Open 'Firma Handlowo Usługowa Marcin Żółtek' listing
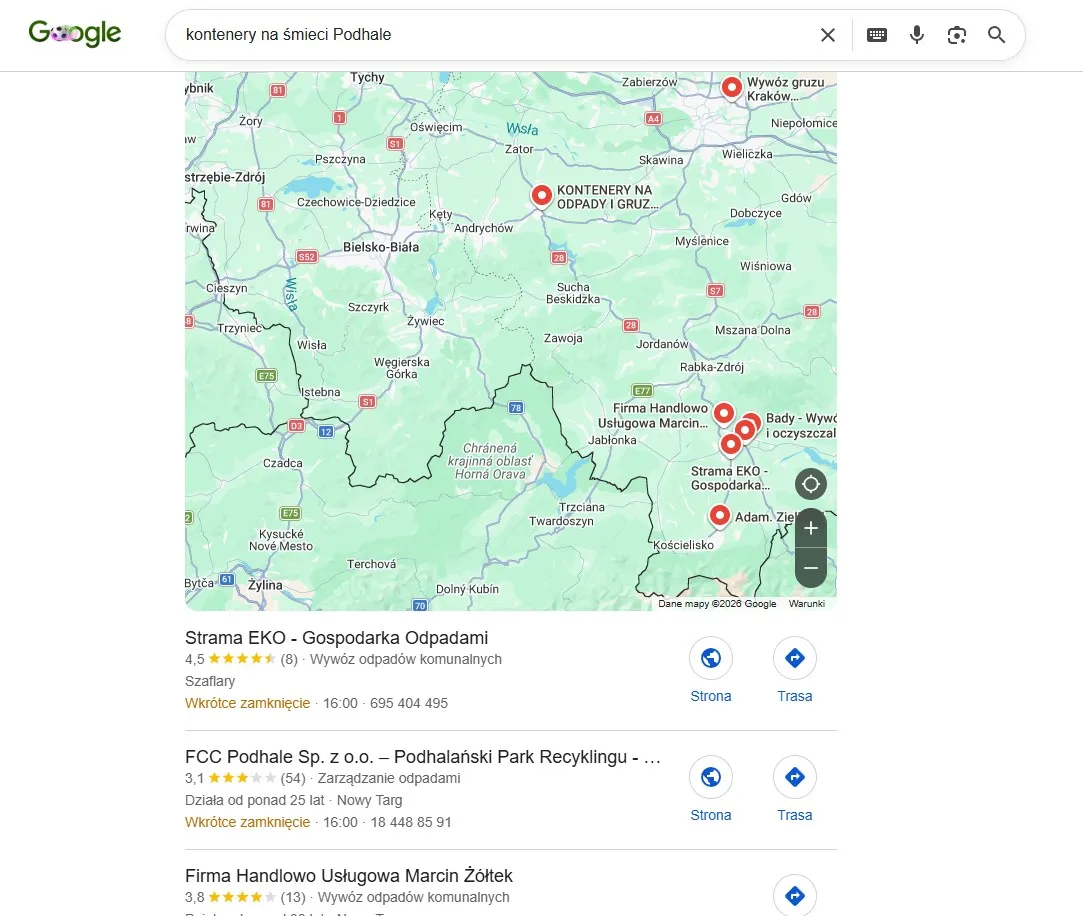The width and height of the screenshot is (1083, 916). tap(349, 876)
